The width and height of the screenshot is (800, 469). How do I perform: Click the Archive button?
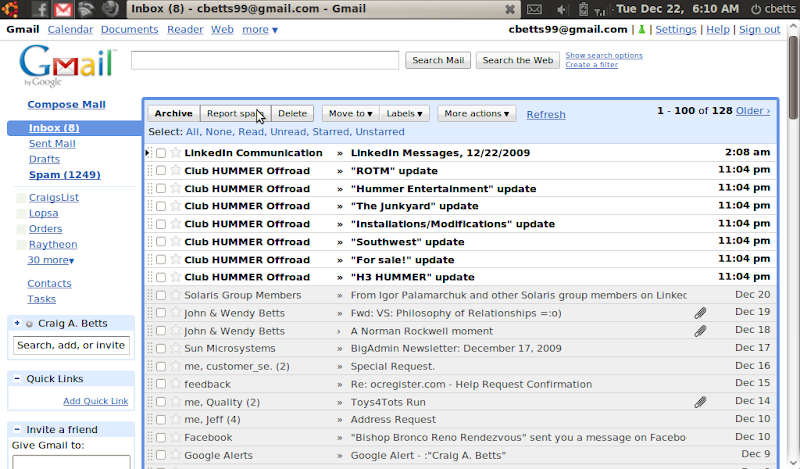coord(173,113)
